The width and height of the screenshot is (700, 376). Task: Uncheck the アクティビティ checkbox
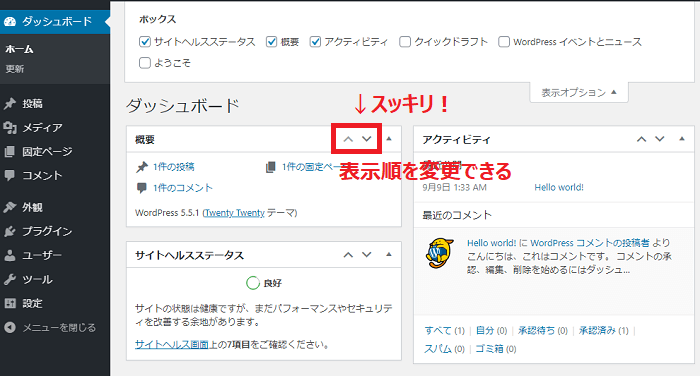coord(315,42)
